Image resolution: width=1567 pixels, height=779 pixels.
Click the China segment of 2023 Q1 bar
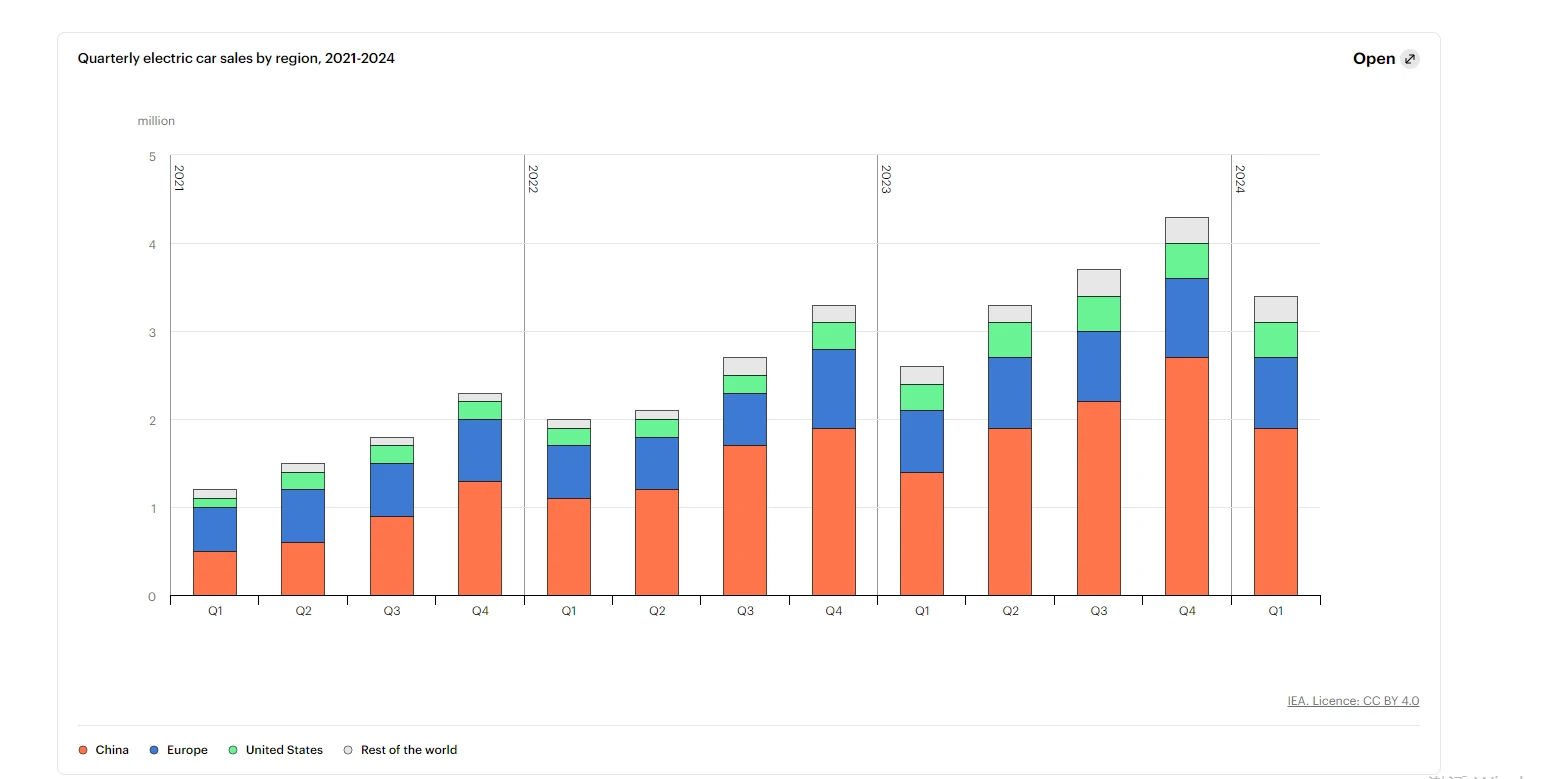[x=922, y=534]
